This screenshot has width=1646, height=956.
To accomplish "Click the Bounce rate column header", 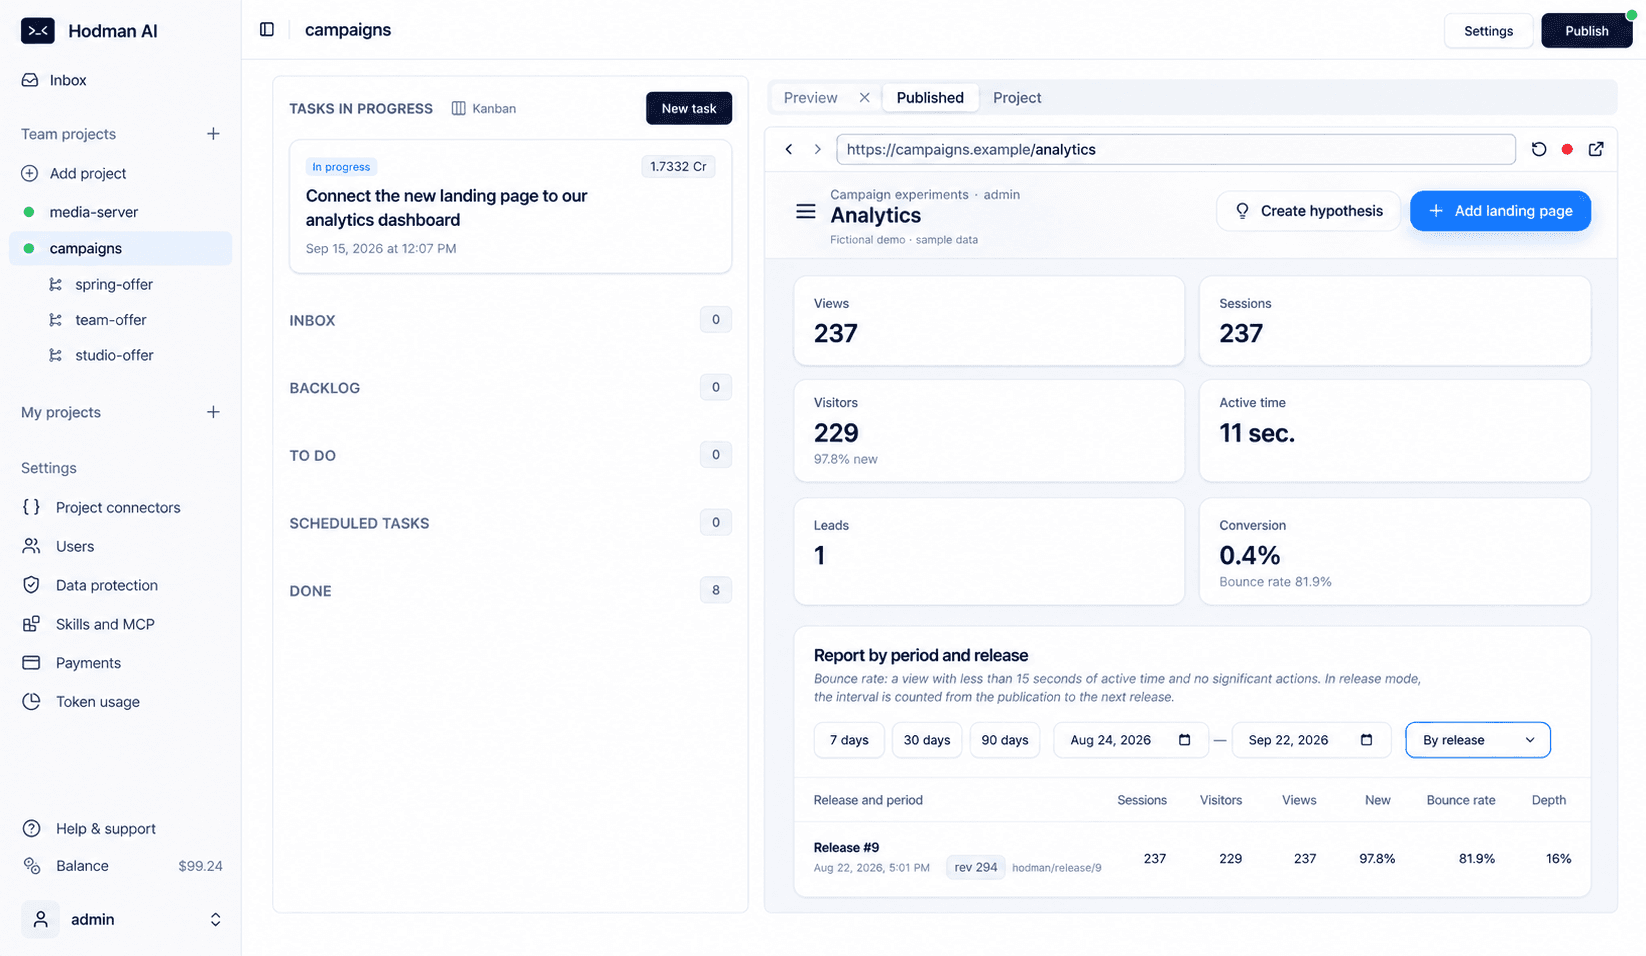I will 1461,800.
